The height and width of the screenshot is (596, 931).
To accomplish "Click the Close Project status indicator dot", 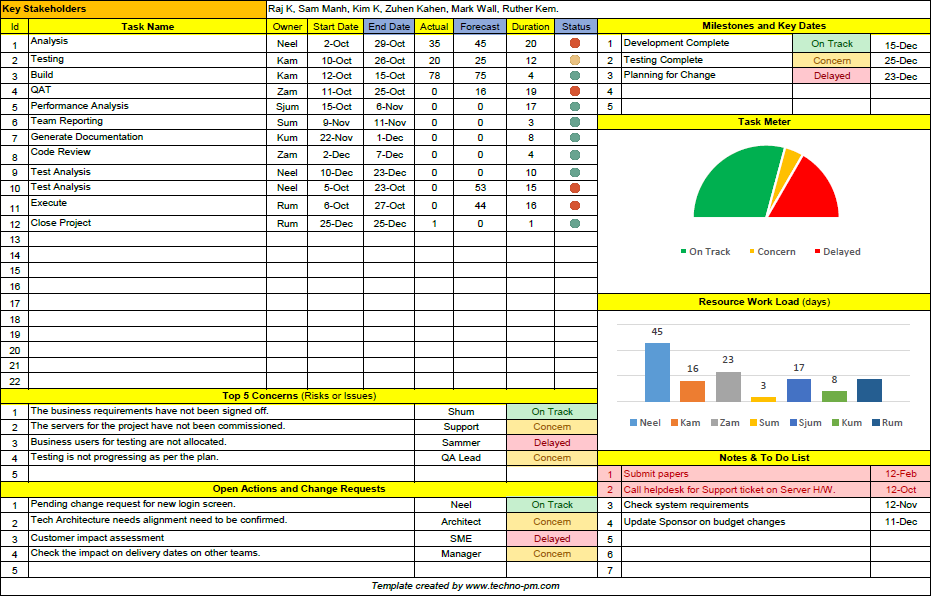I will point(575,224).
